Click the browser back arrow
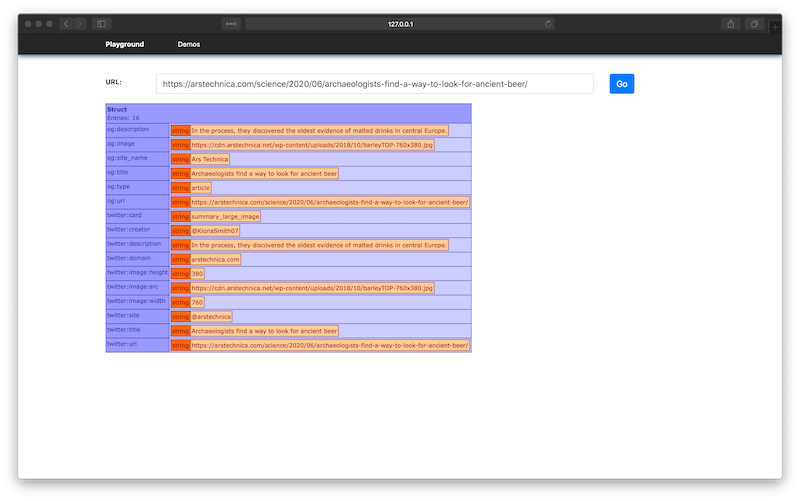This screenshot has width=800, height=501. click(x=66, y=24)
